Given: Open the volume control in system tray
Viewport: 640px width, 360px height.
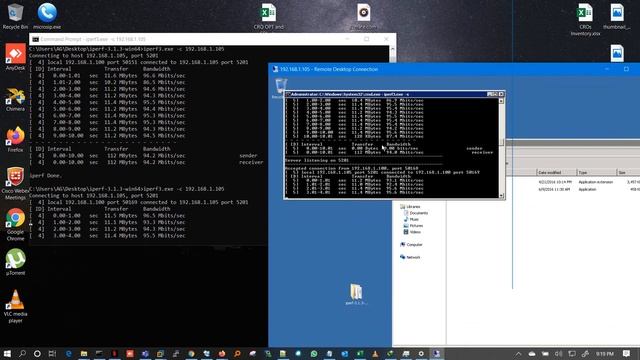Looking at the screenshot, I should [x=558, y=353].
